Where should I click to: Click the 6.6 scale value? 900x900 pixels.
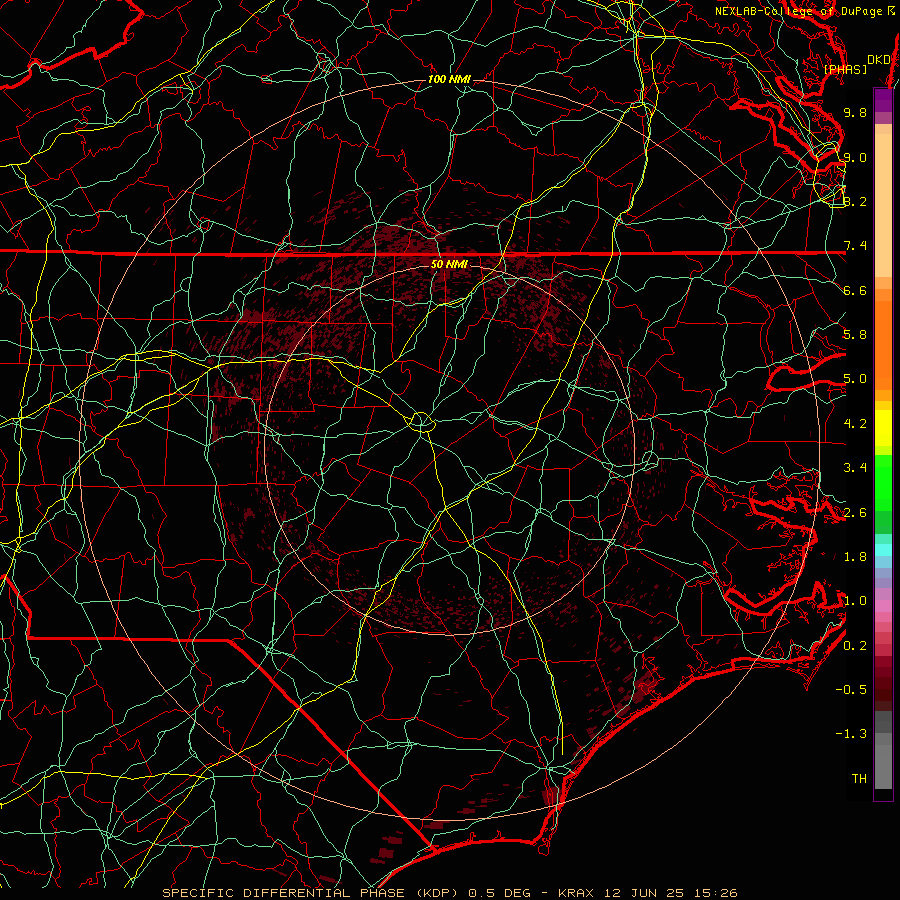(855, 290)
